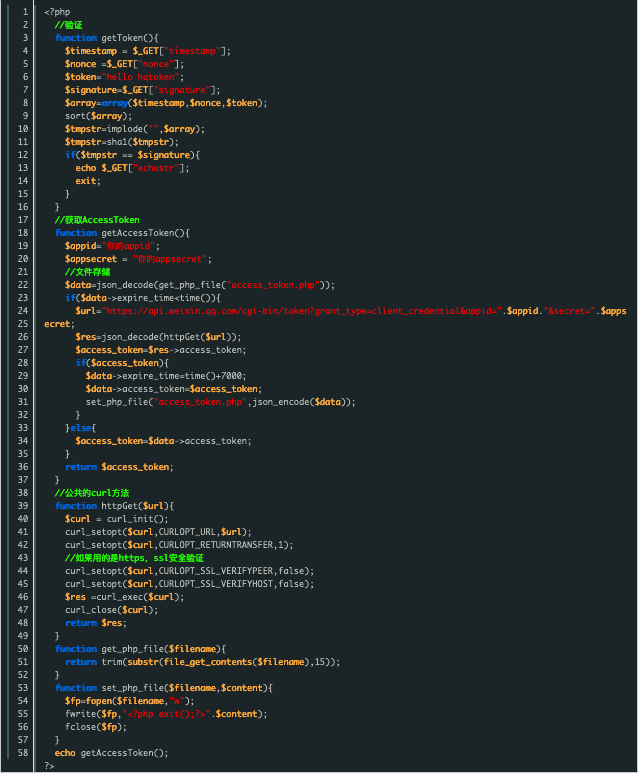
Task: Click the AccessToken comment on line 17
Action: click(97, 220)
